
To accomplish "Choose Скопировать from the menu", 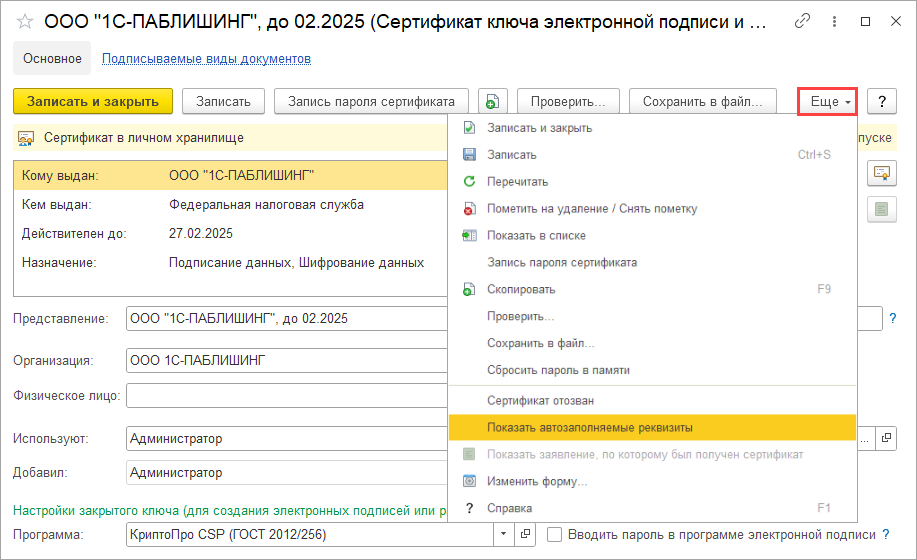I will 652,289.
